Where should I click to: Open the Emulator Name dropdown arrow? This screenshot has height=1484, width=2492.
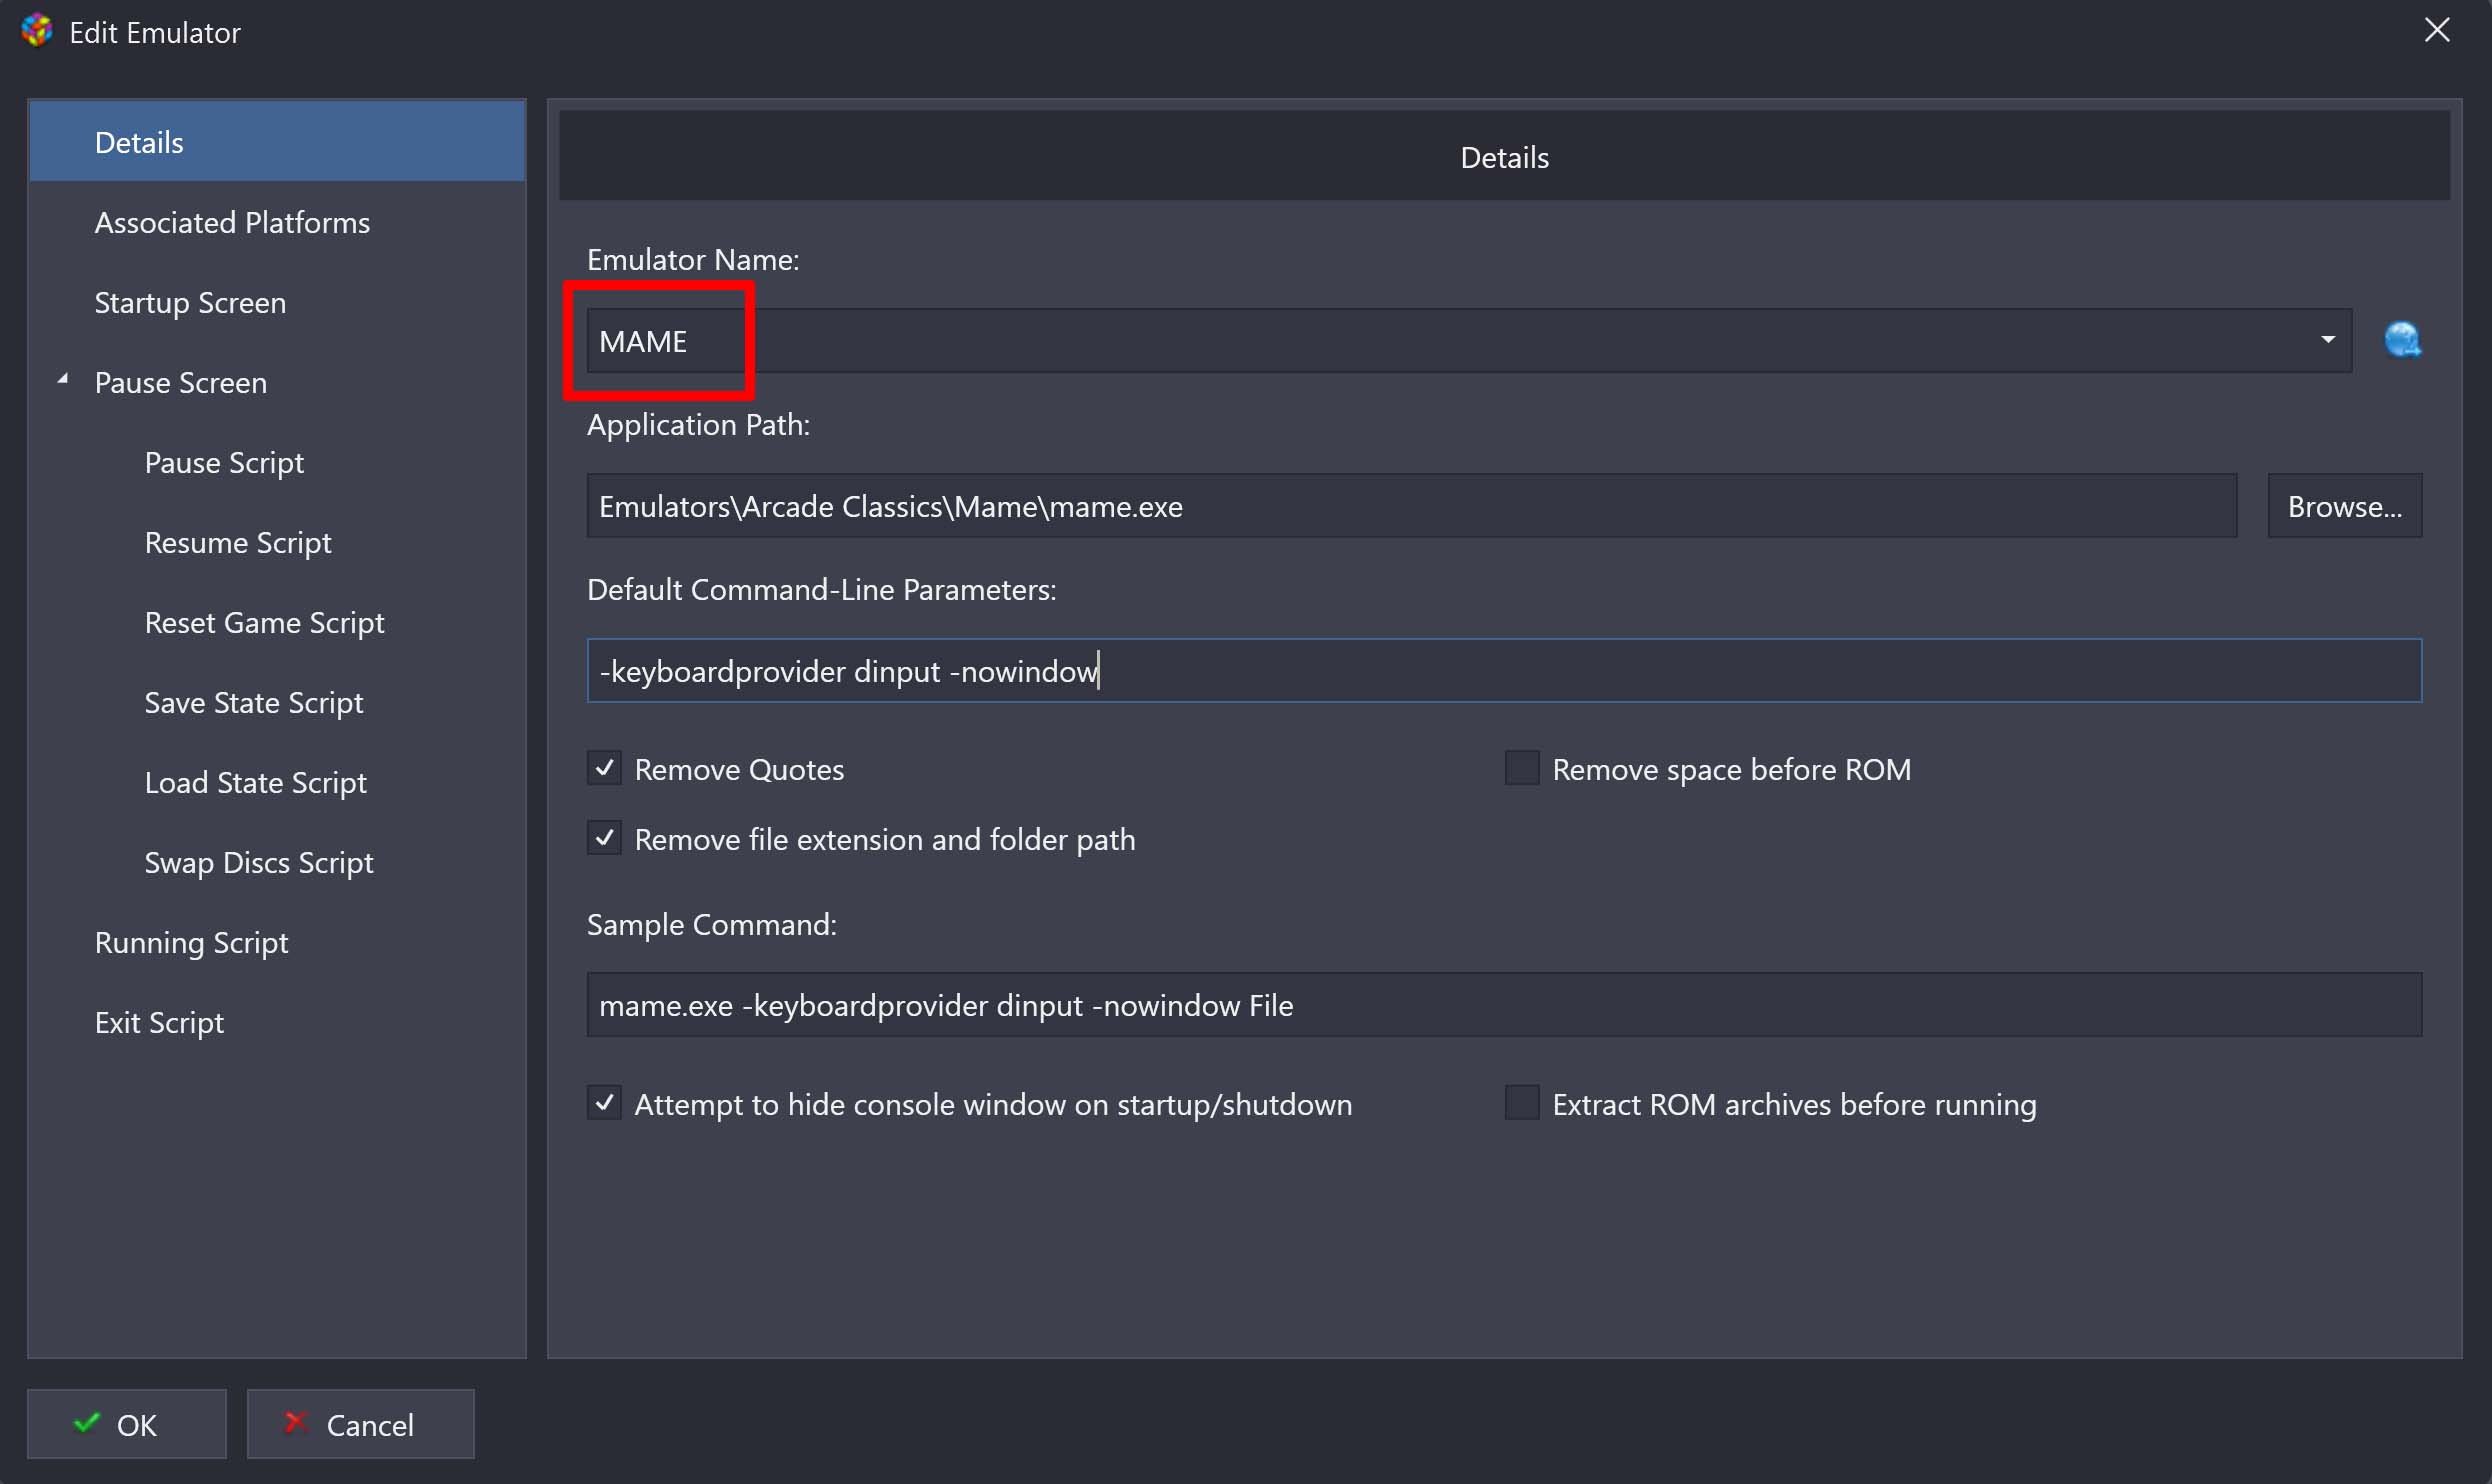[x=2328, y=340]
